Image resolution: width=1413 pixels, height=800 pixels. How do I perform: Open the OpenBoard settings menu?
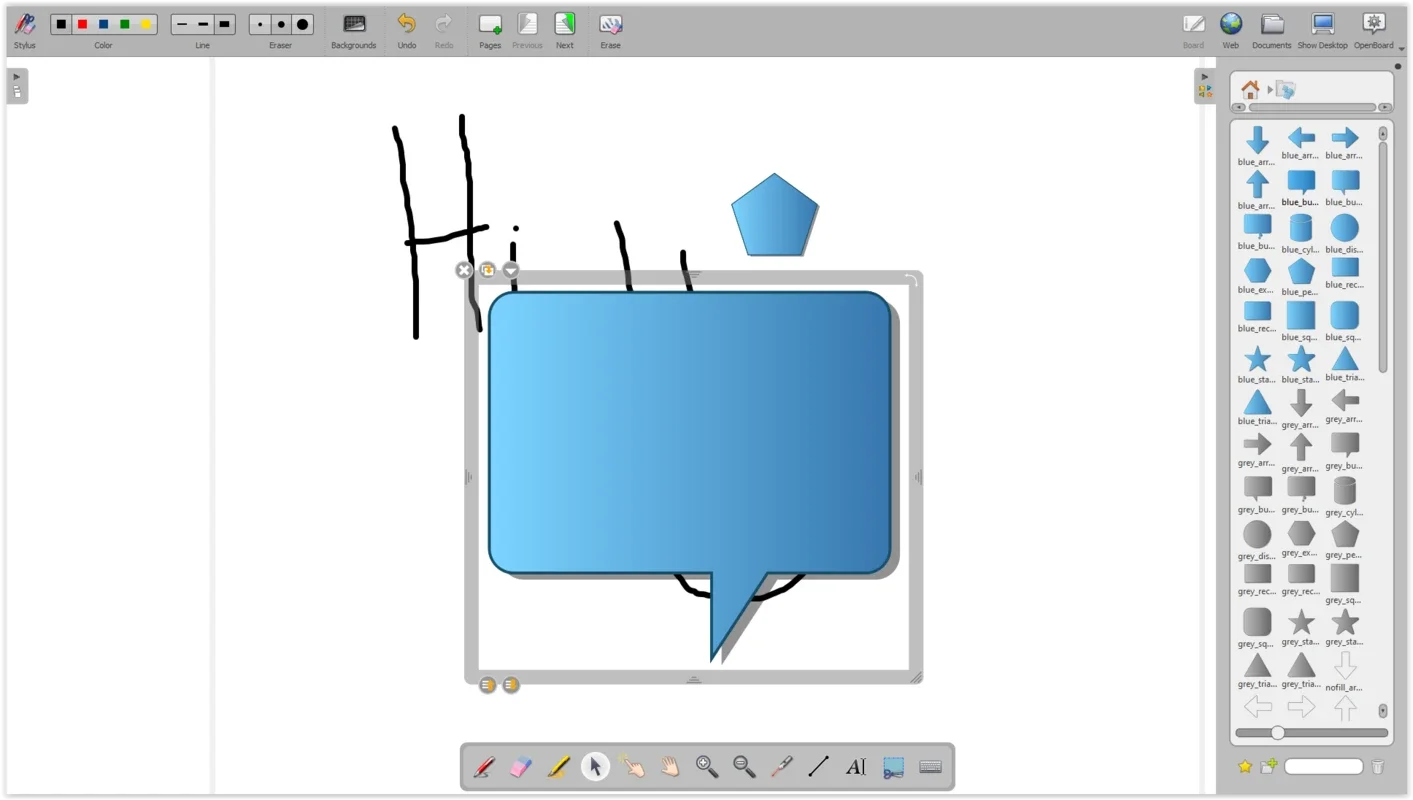(x=1373, y=29)
